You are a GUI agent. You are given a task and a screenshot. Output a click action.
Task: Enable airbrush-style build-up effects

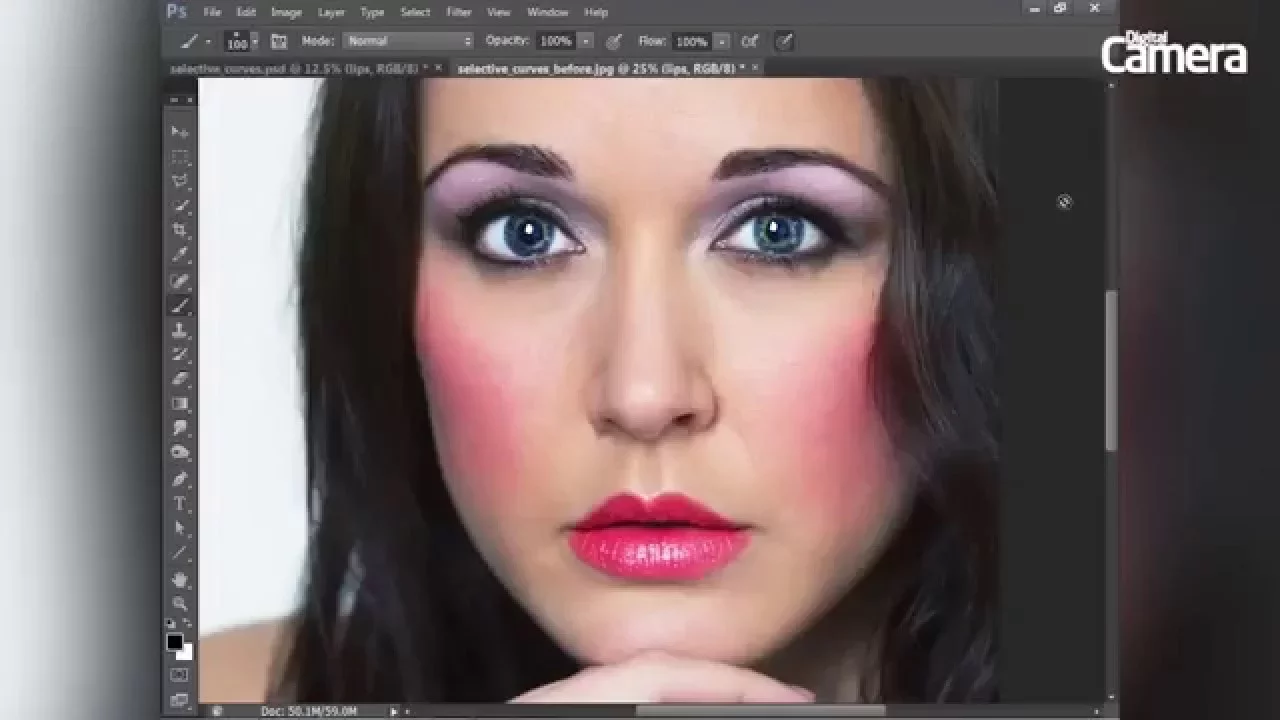click(749, 41)
